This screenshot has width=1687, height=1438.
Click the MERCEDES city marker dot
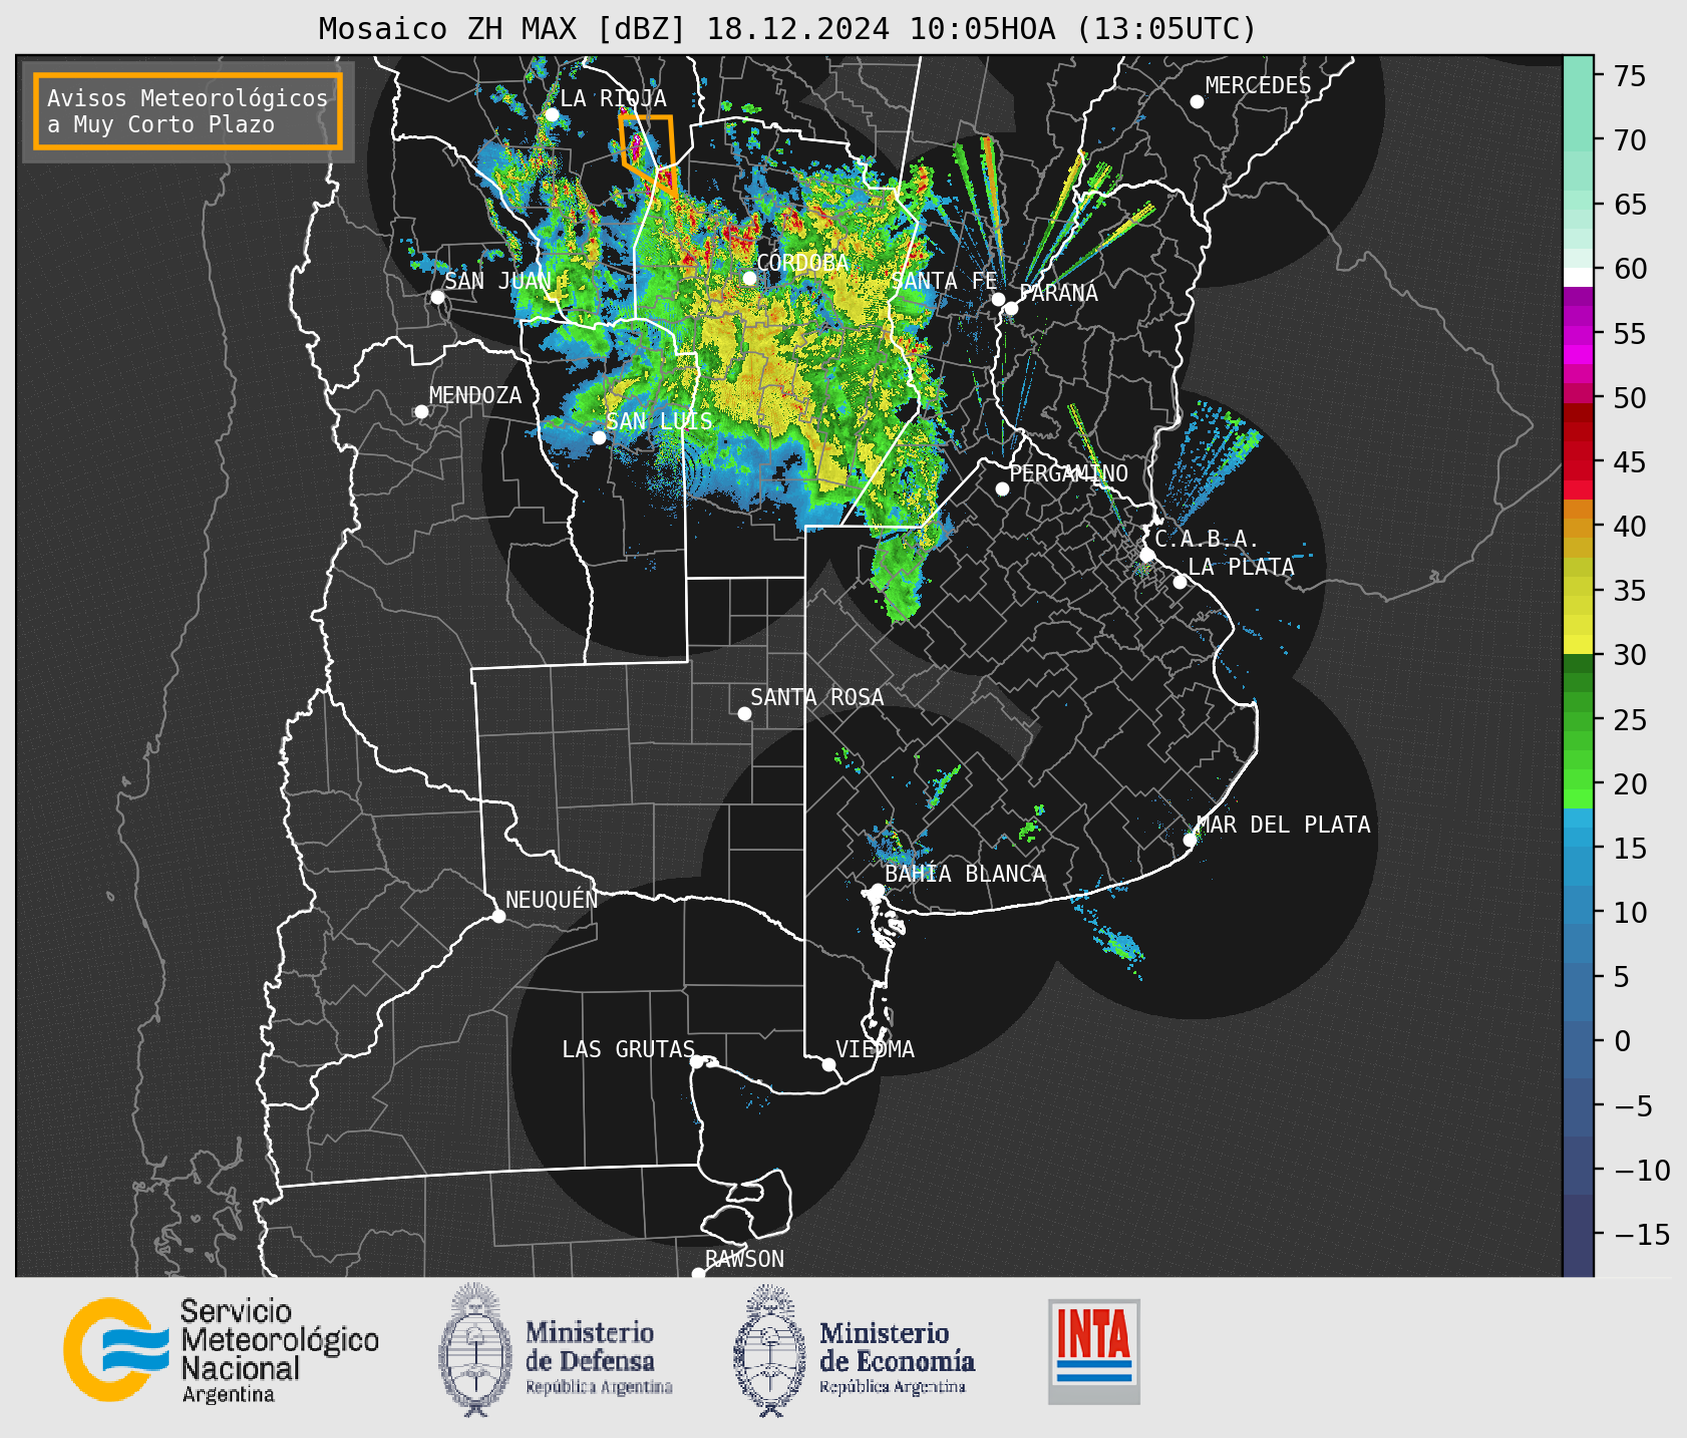point(1196,102)
